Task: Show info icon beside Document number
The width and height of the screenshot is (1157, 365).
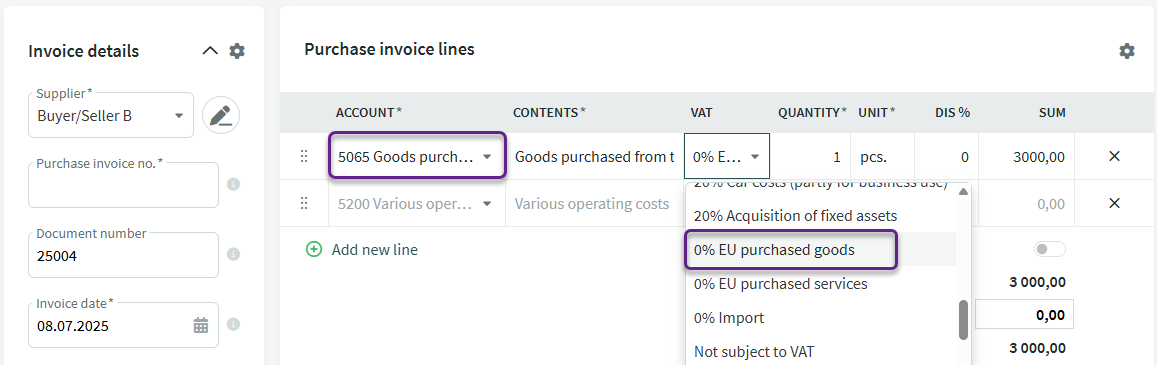Action: click(x=233, y=254)
